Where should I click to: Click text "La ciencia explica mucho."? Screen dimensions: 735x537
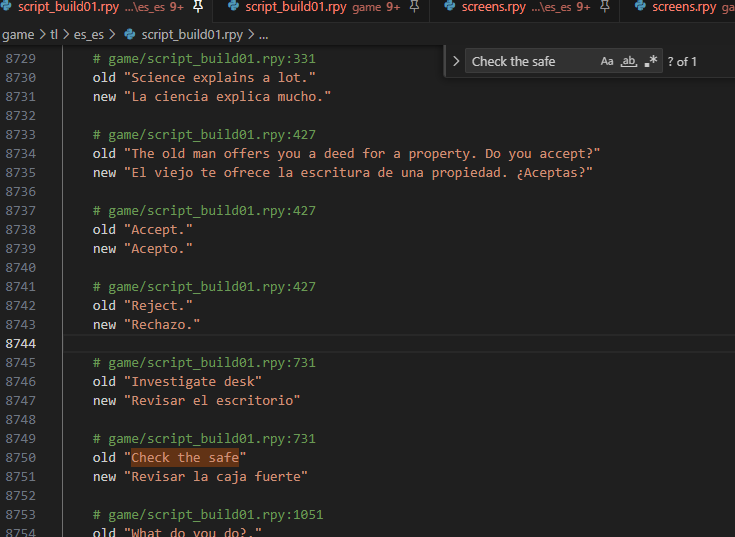(228, 97)
